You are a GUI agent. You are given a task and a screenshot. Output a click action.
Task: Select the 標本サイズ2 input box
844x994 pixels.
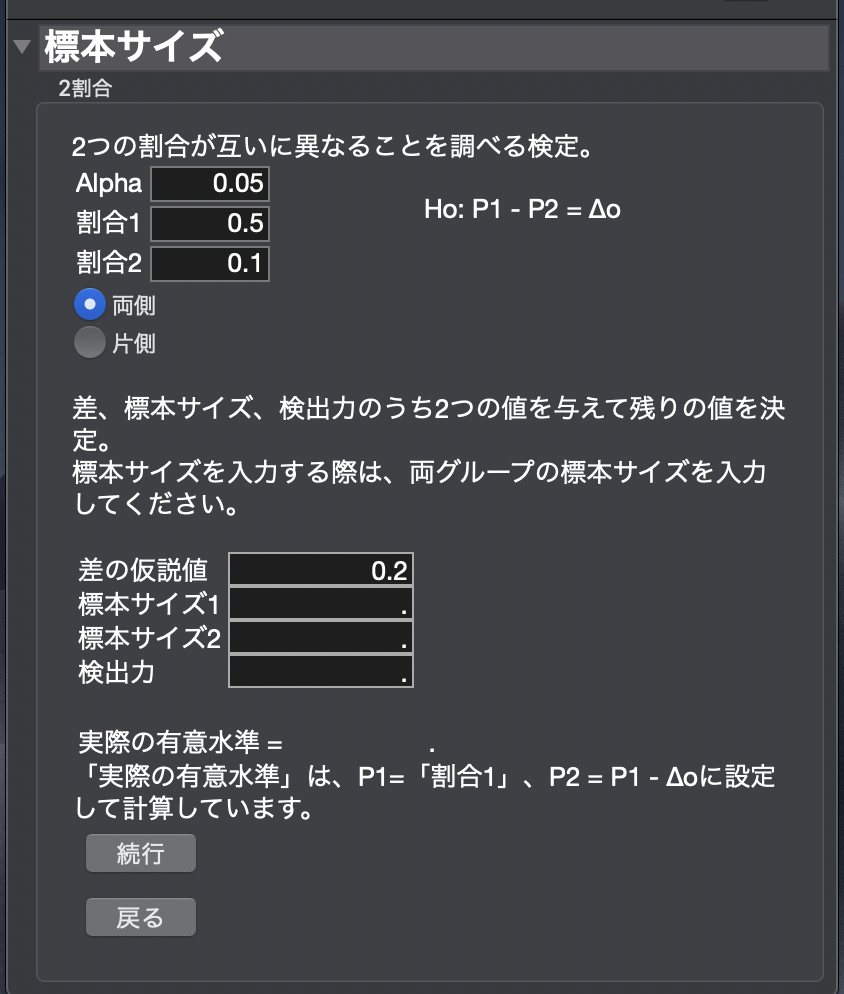[320, 637]
